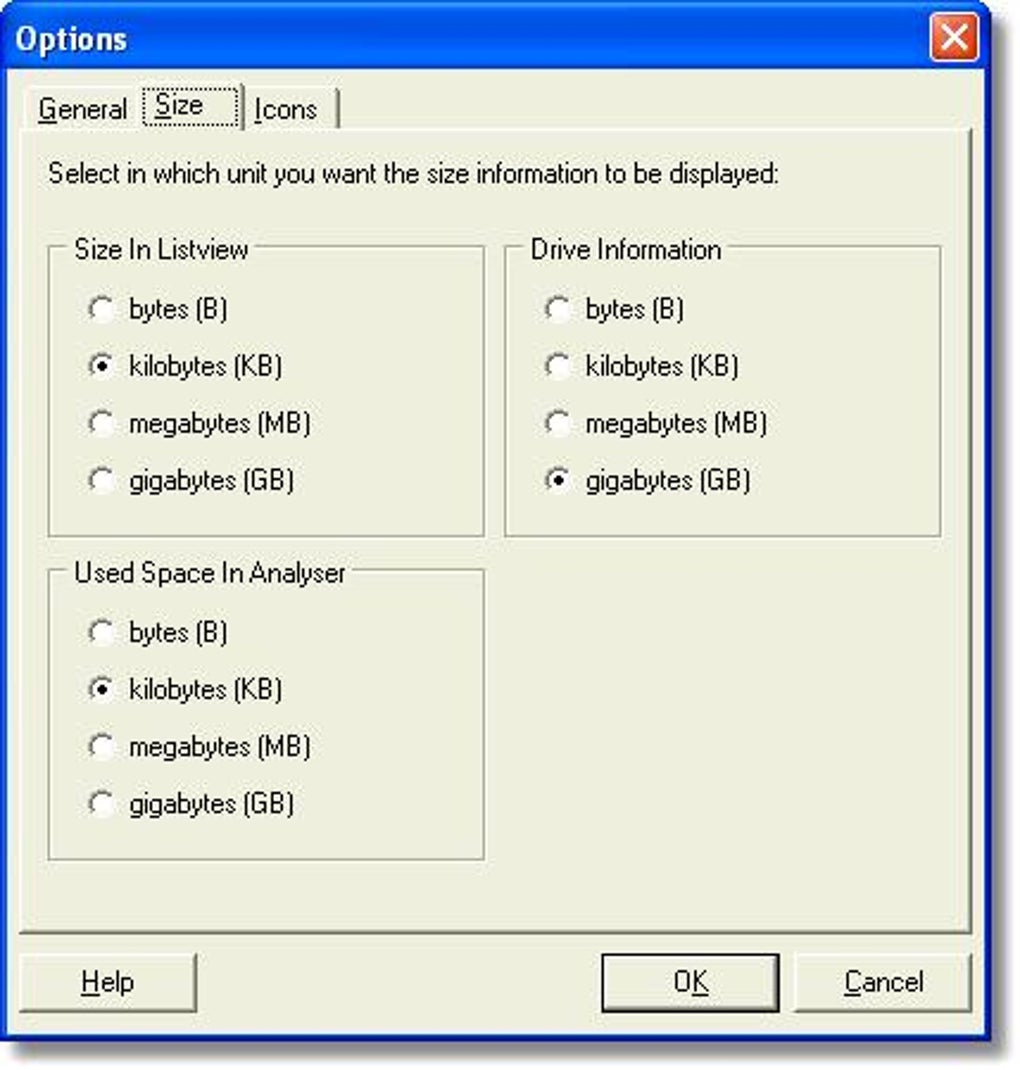Screen dimensions: 1020x1070
Task: Select gigabytes (GB) in Used Space In Analyser
Action: click(103, 803)
